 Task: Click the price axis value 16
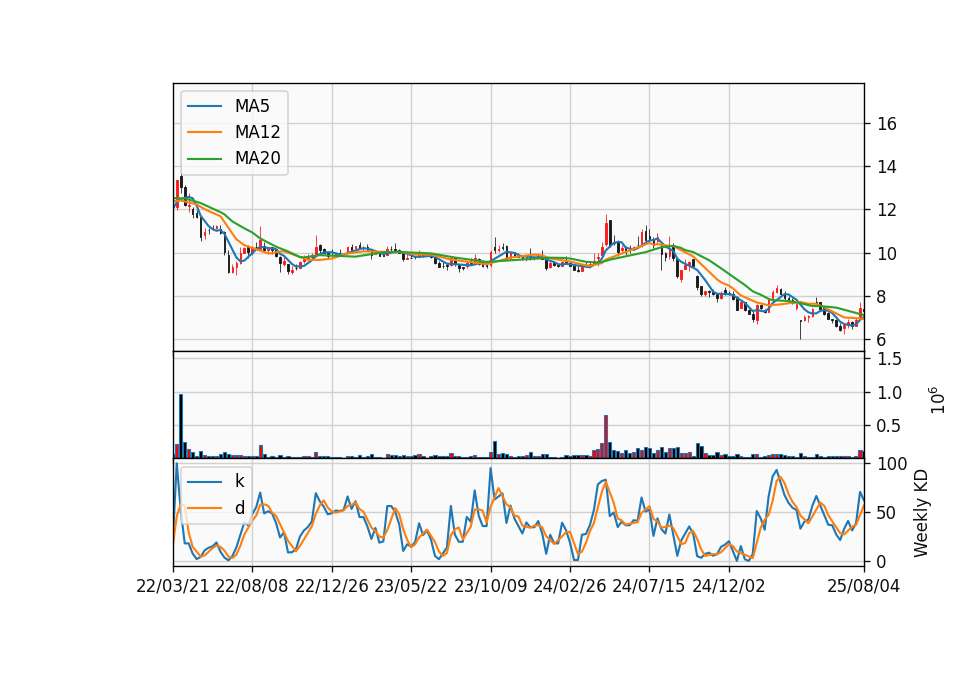click(887, 124)
